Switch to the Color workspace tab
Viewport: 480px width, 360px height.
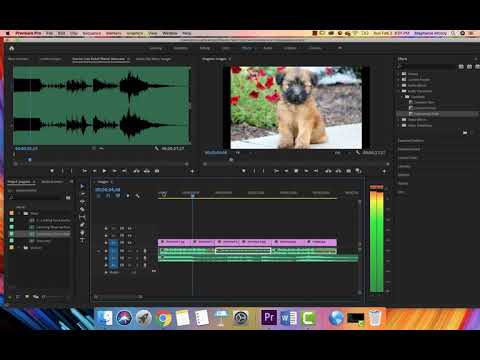[226, 48]
